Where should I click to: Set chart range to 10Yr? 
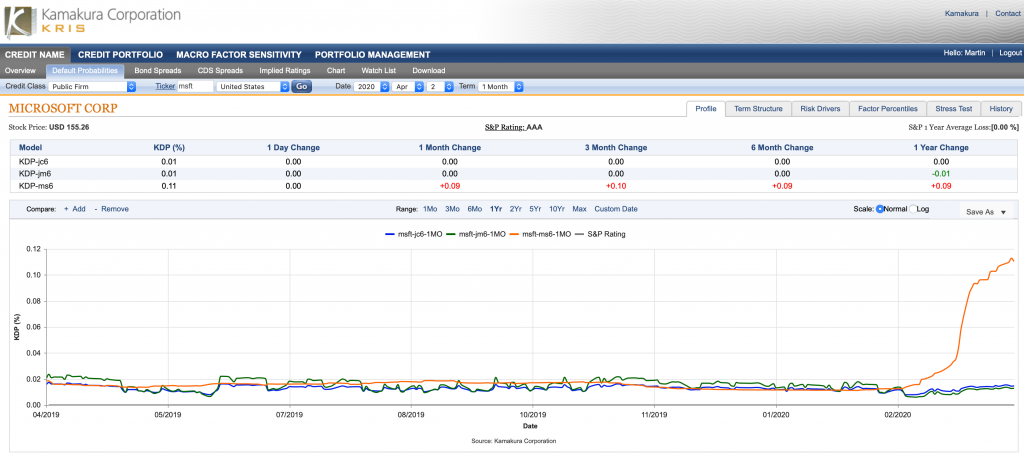tap(557, 209)
